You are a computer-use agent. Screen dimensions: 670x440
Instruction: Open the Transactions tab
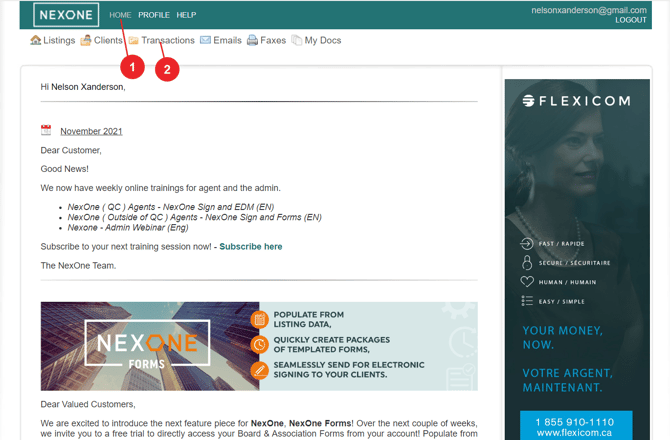tap(168, 40)
